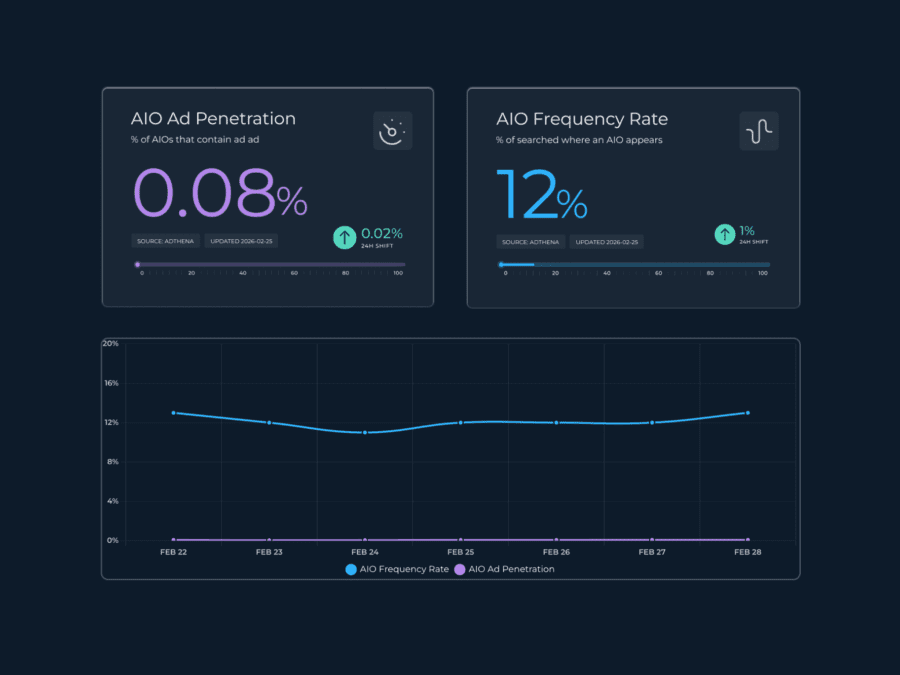Click the 1% 24H shift badge
Viewport: 900px width, 675px height.
point(748,233)
